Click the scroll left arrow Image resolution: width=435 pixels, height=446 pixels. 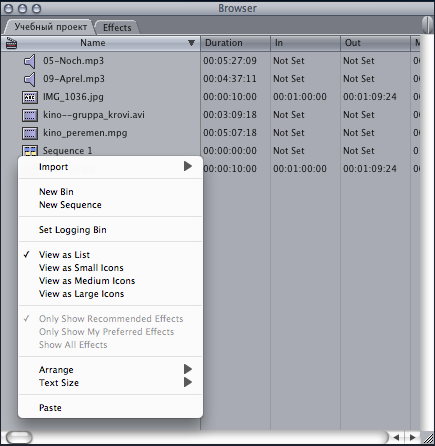coord(397,437)
